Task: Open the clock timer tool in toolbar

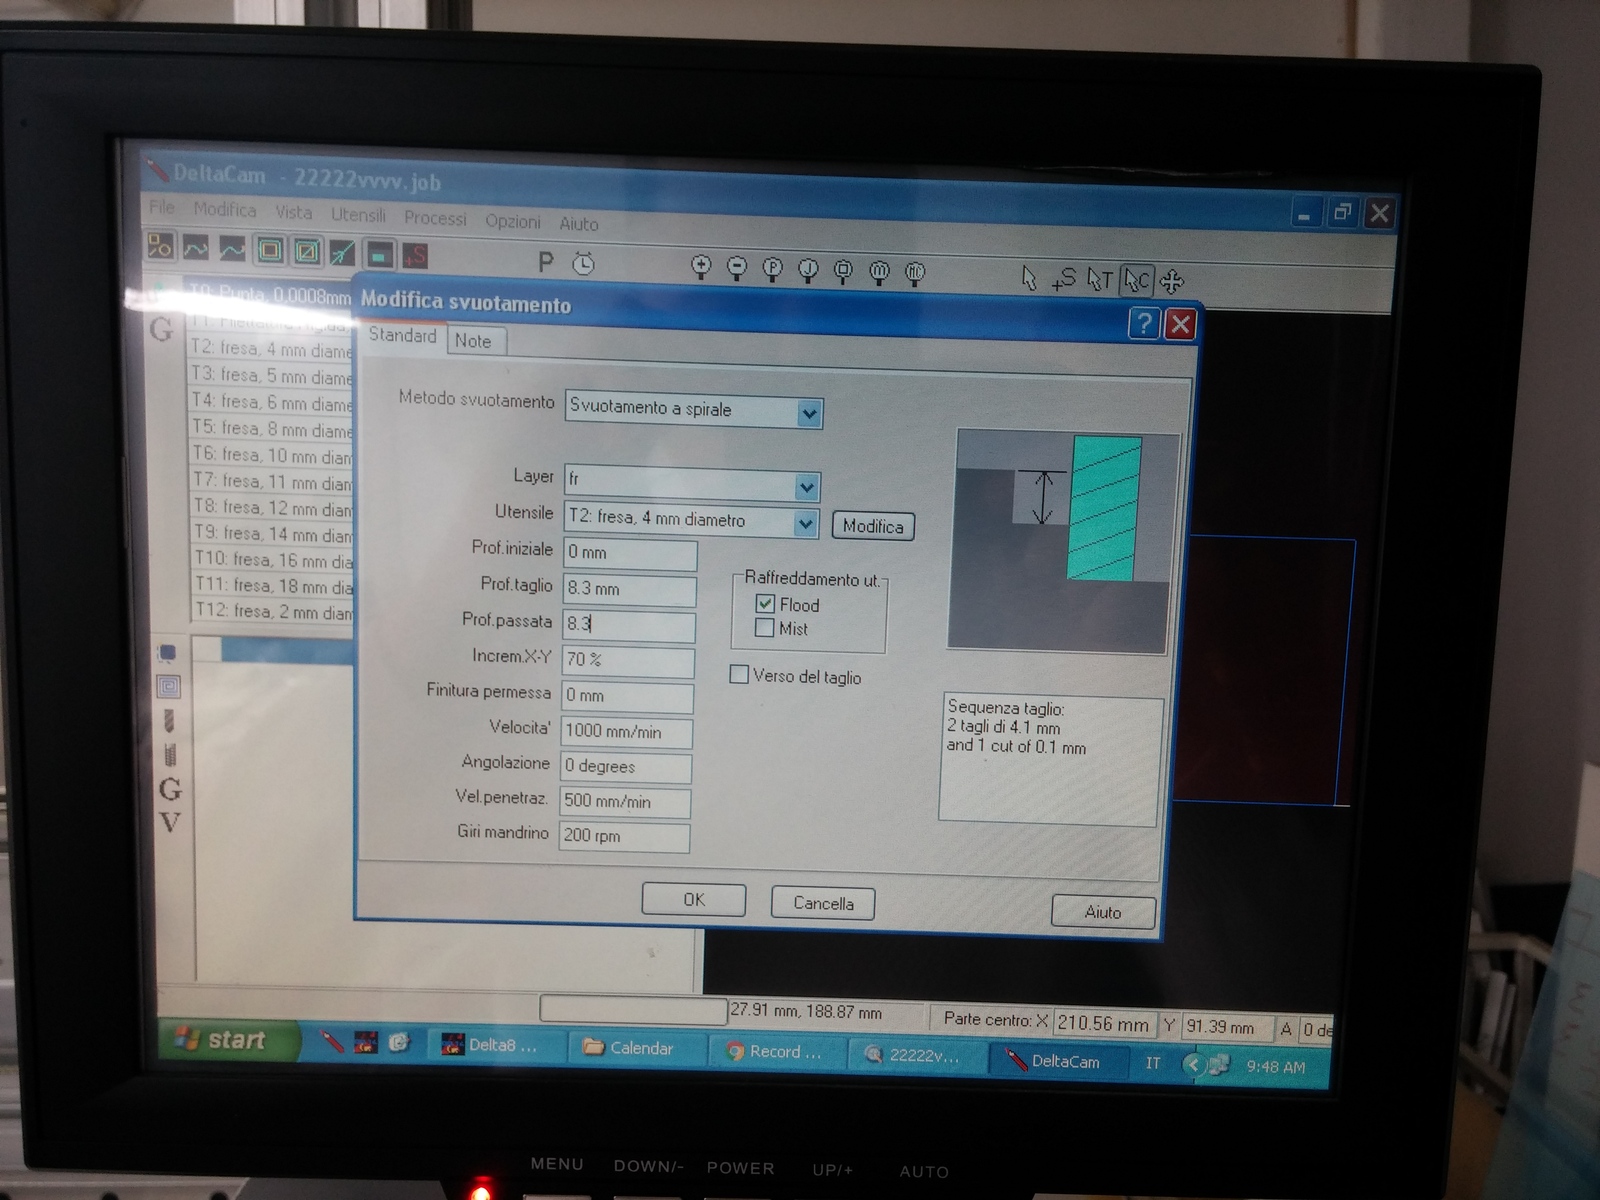Action: click(583, 264)
